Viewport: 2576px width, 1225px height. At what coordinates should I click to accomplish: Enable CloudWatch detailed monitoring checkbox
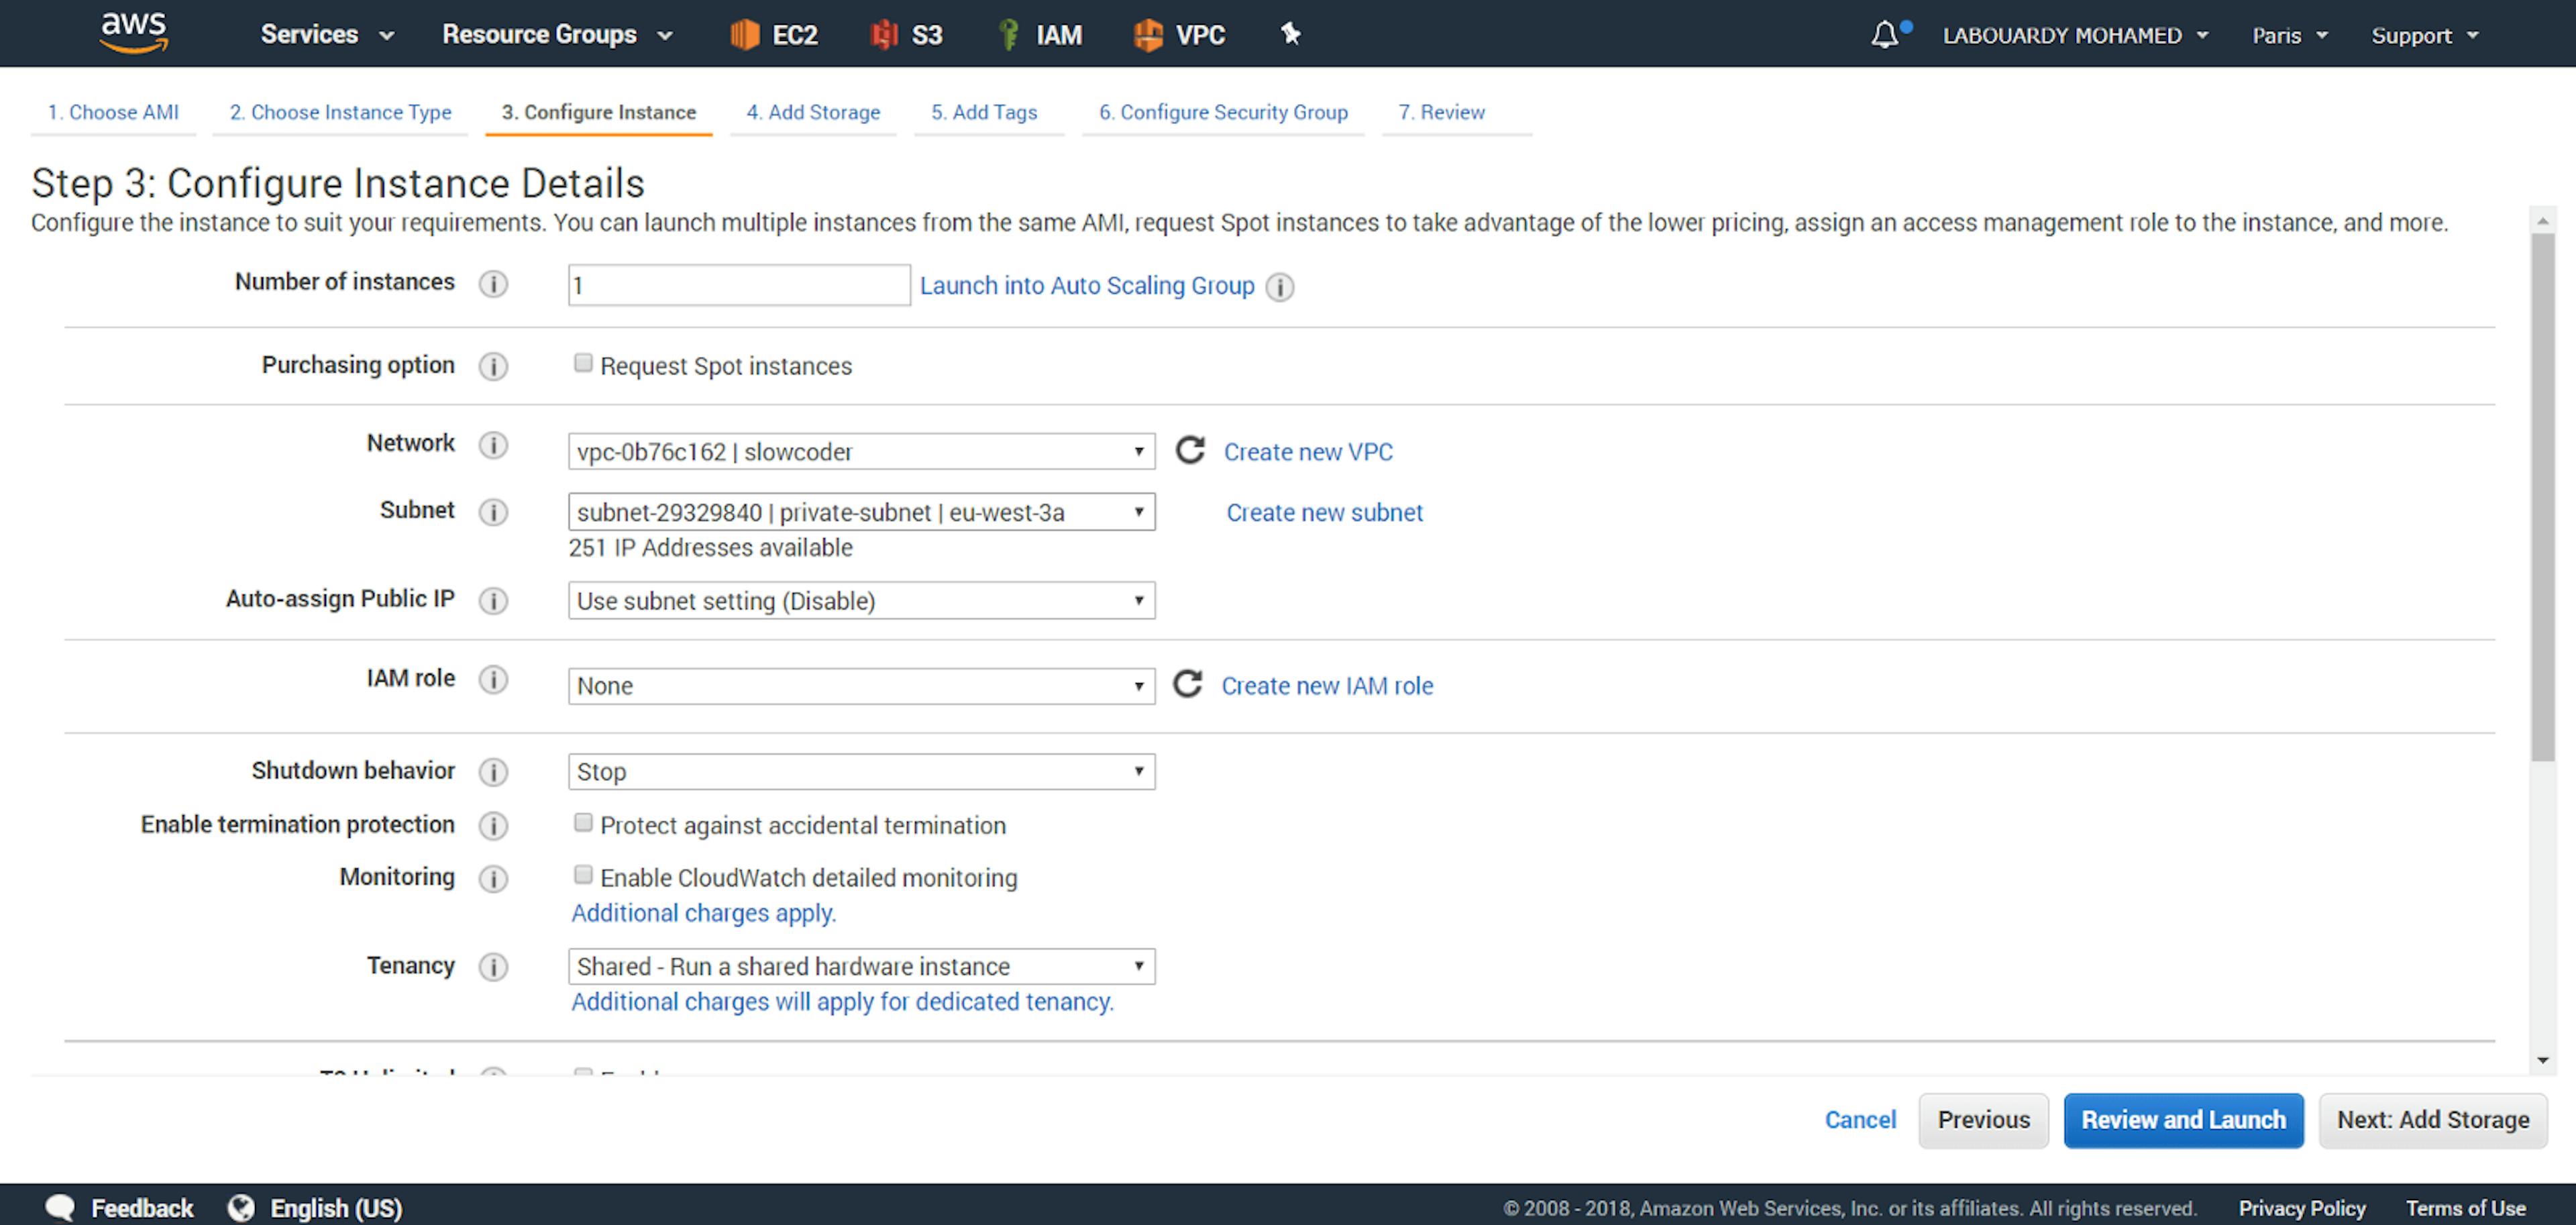[583, 875]
